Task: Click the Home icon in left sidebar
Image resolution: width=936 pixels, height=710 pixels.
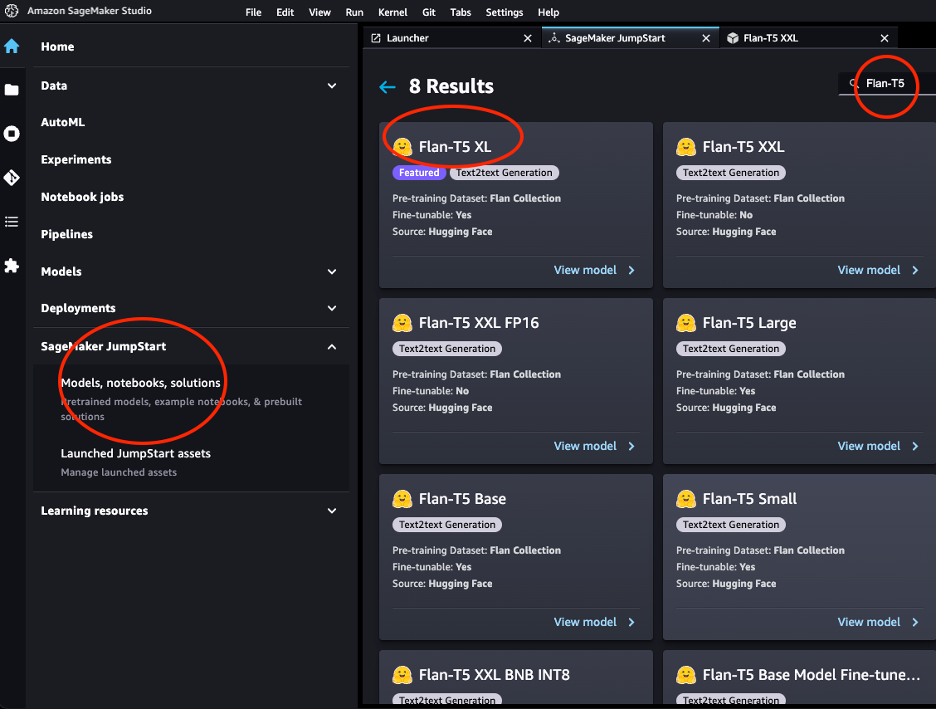Action: click(12, 47)
